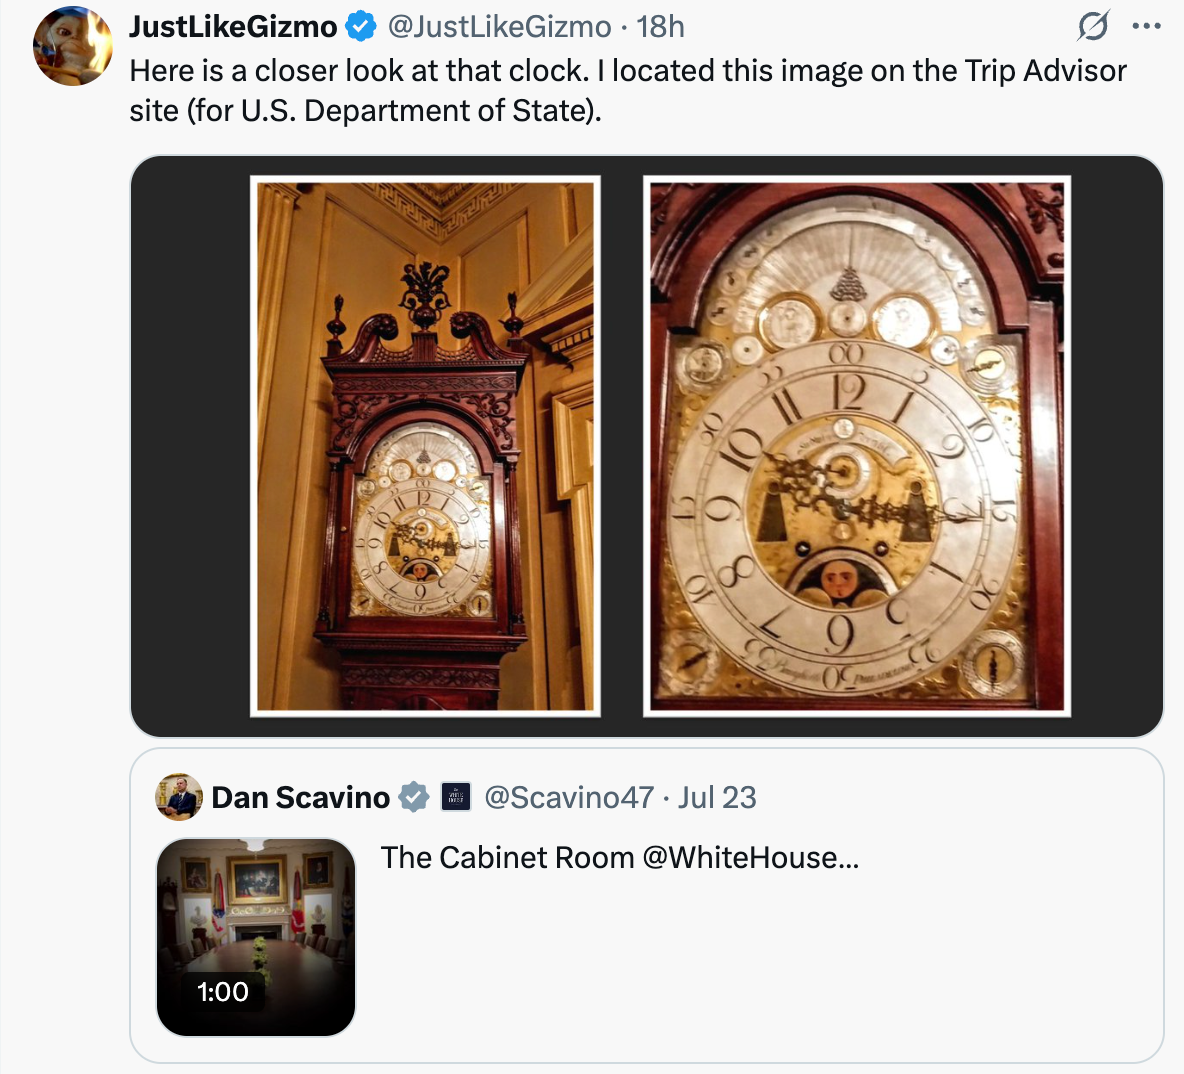Click the tweet text about Trip Advisor
Screen dimensions: 1184x1074
pyautogui.click(x=627, y=91)
